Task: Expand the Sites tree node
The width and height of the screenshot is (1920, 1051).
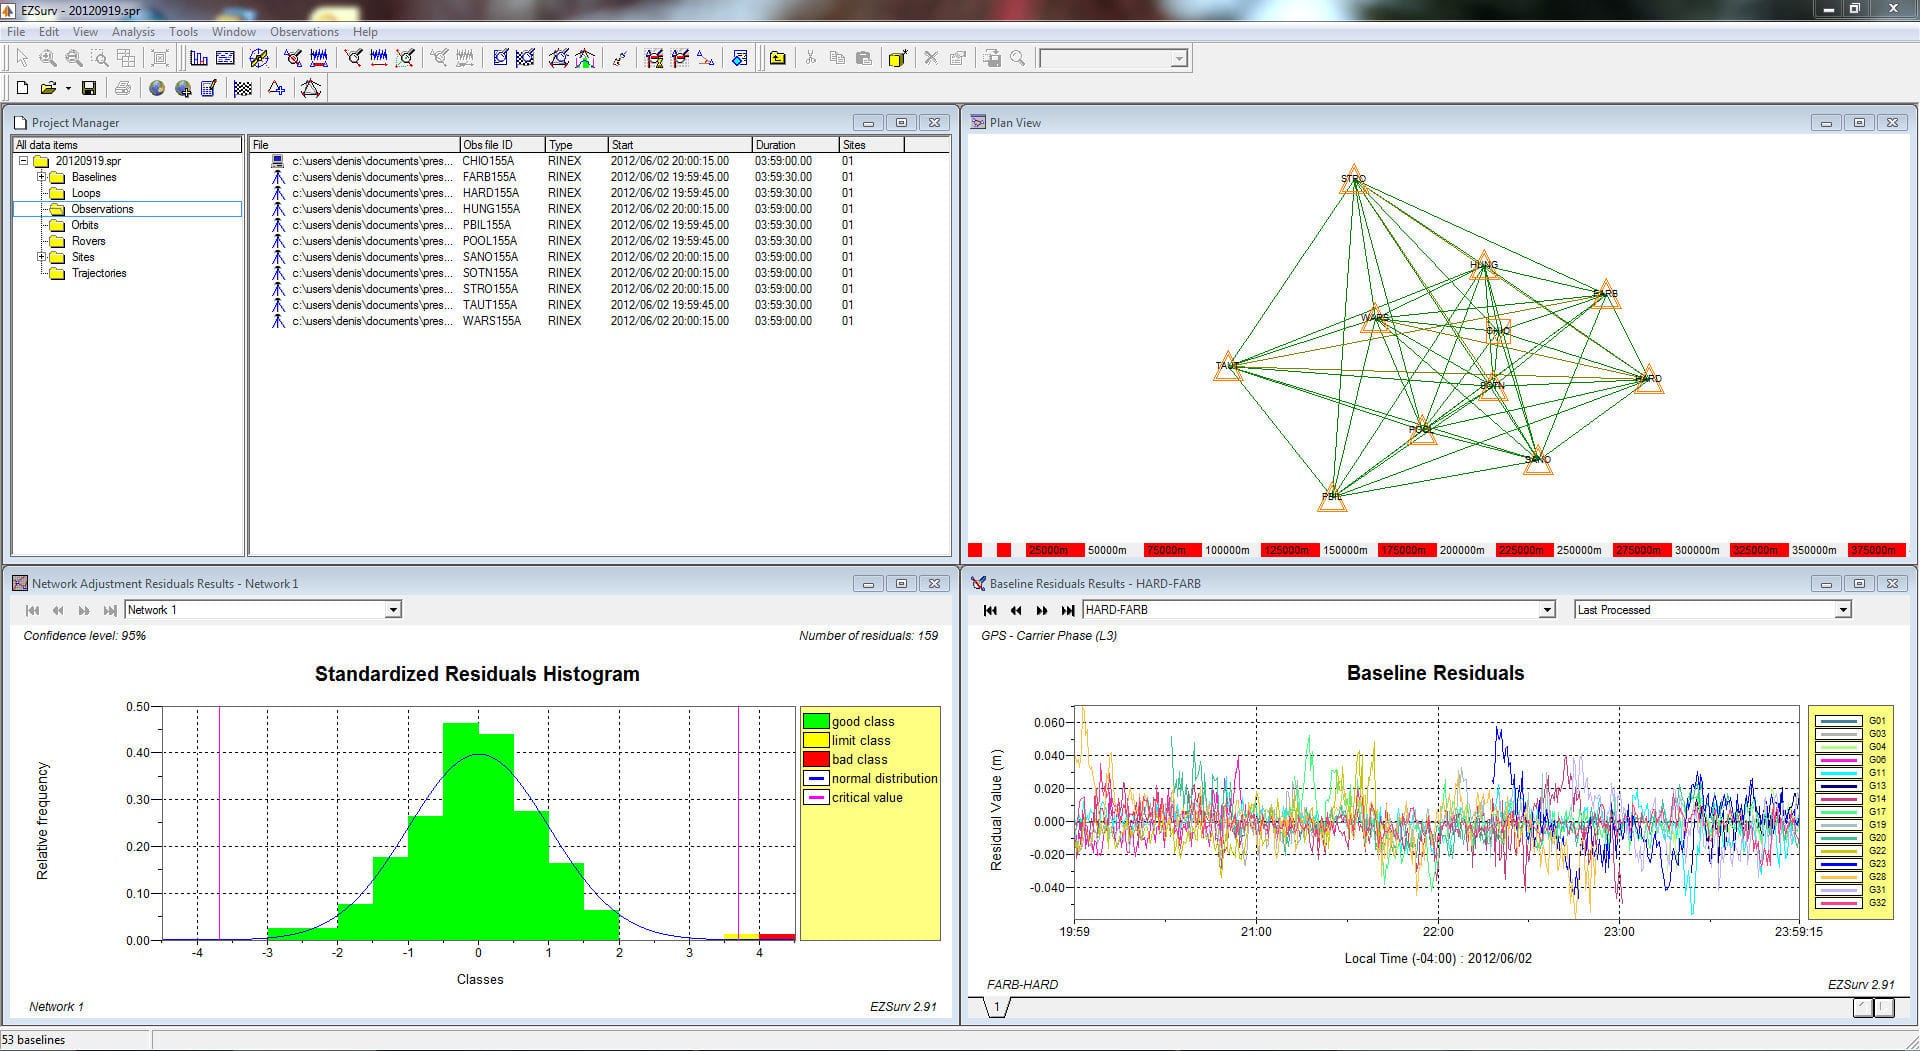Action: pyautogui.click(x=40, y=257)
